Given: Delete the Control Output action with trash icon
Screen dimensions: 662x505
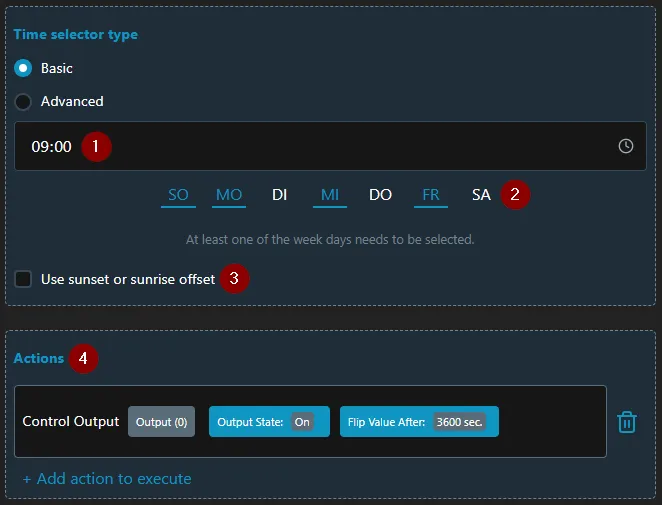Looking at the screenshot, I should click(626, 422).
